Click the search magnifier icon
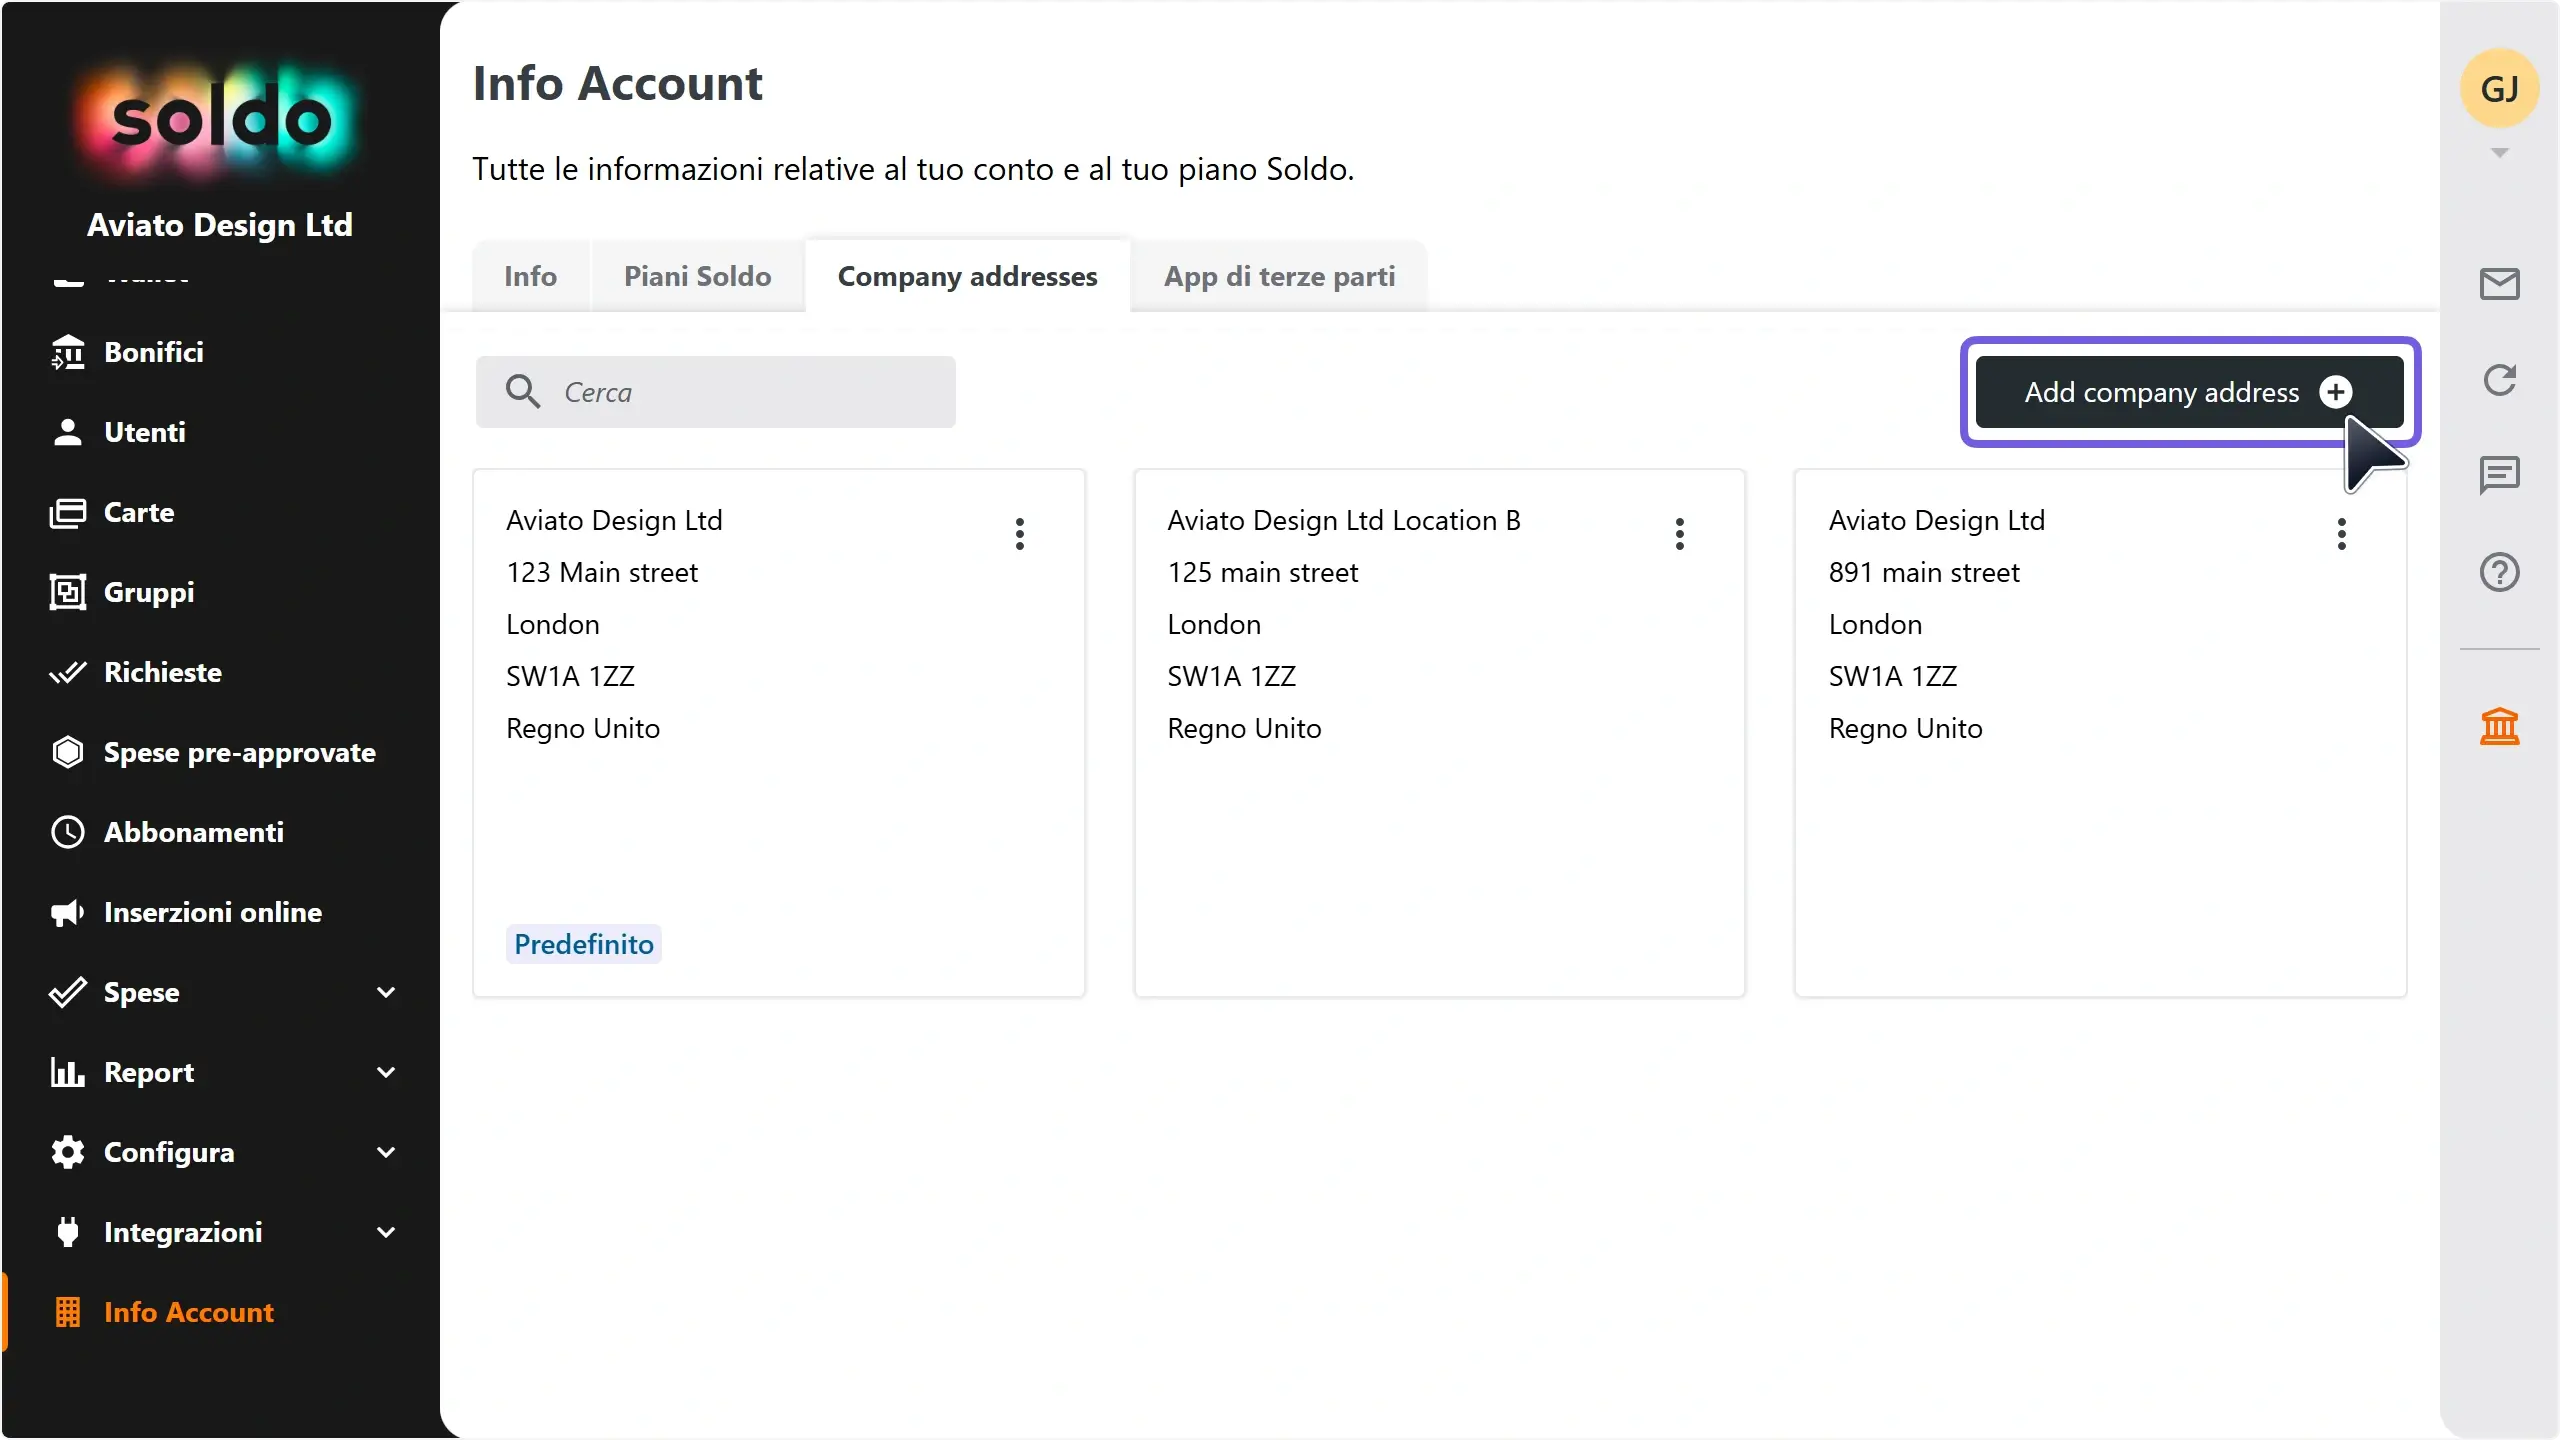2560x1440 pixels. 522,391
